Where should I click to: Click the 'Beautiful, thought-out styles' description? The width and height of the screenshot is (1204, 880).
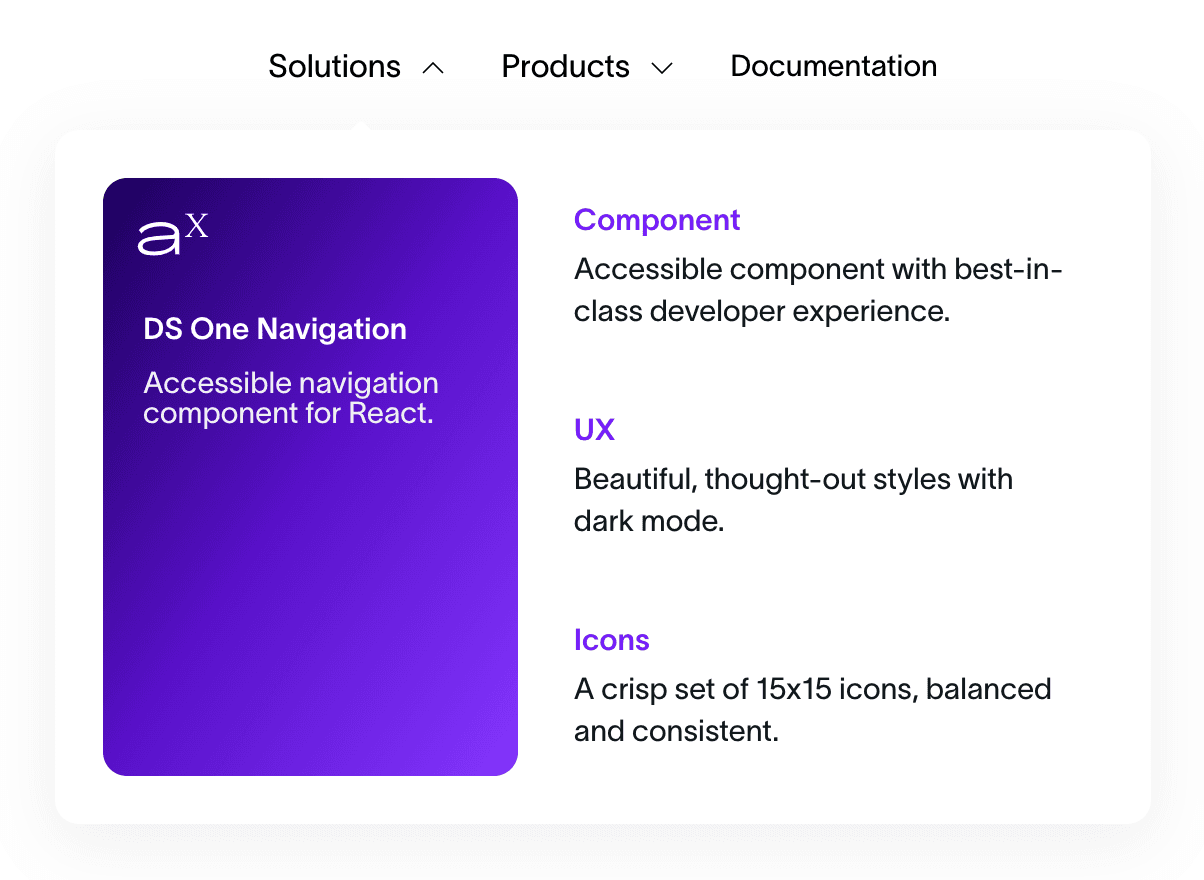(792, 500)
